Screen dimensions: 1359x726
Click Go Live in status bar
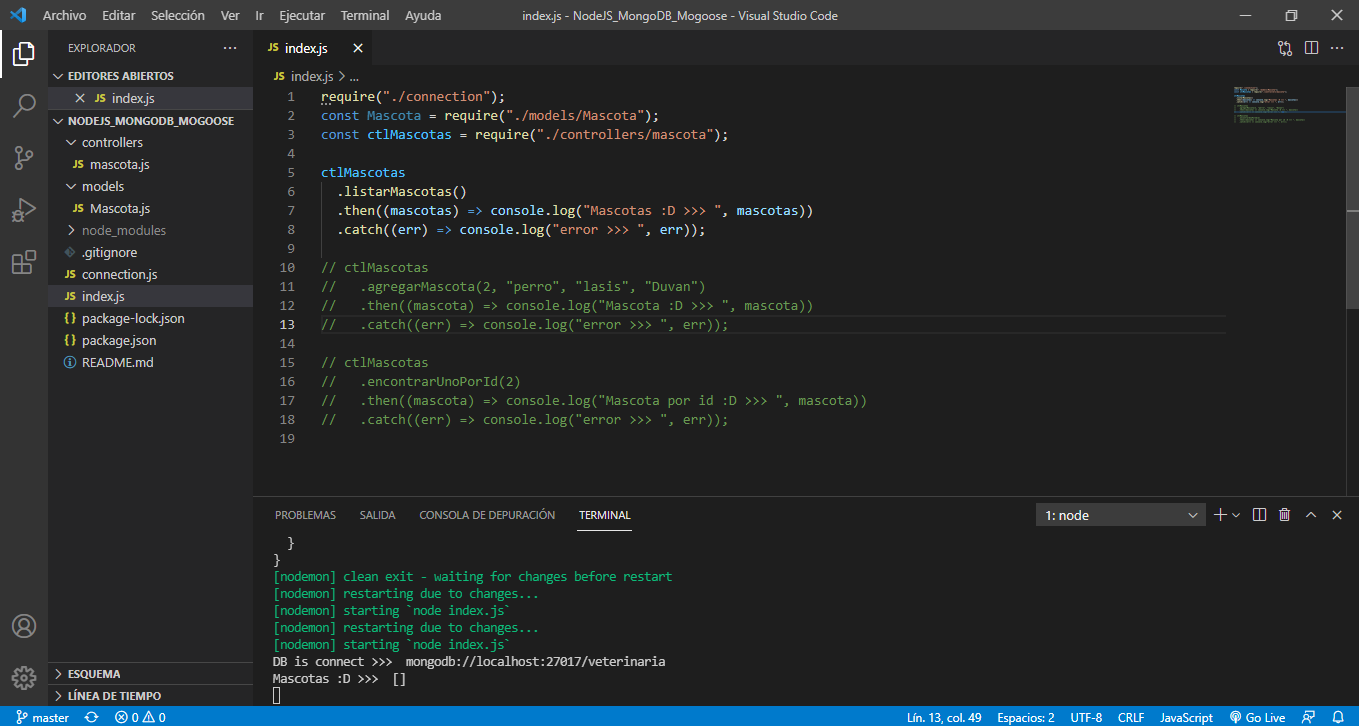(1257, 717)
